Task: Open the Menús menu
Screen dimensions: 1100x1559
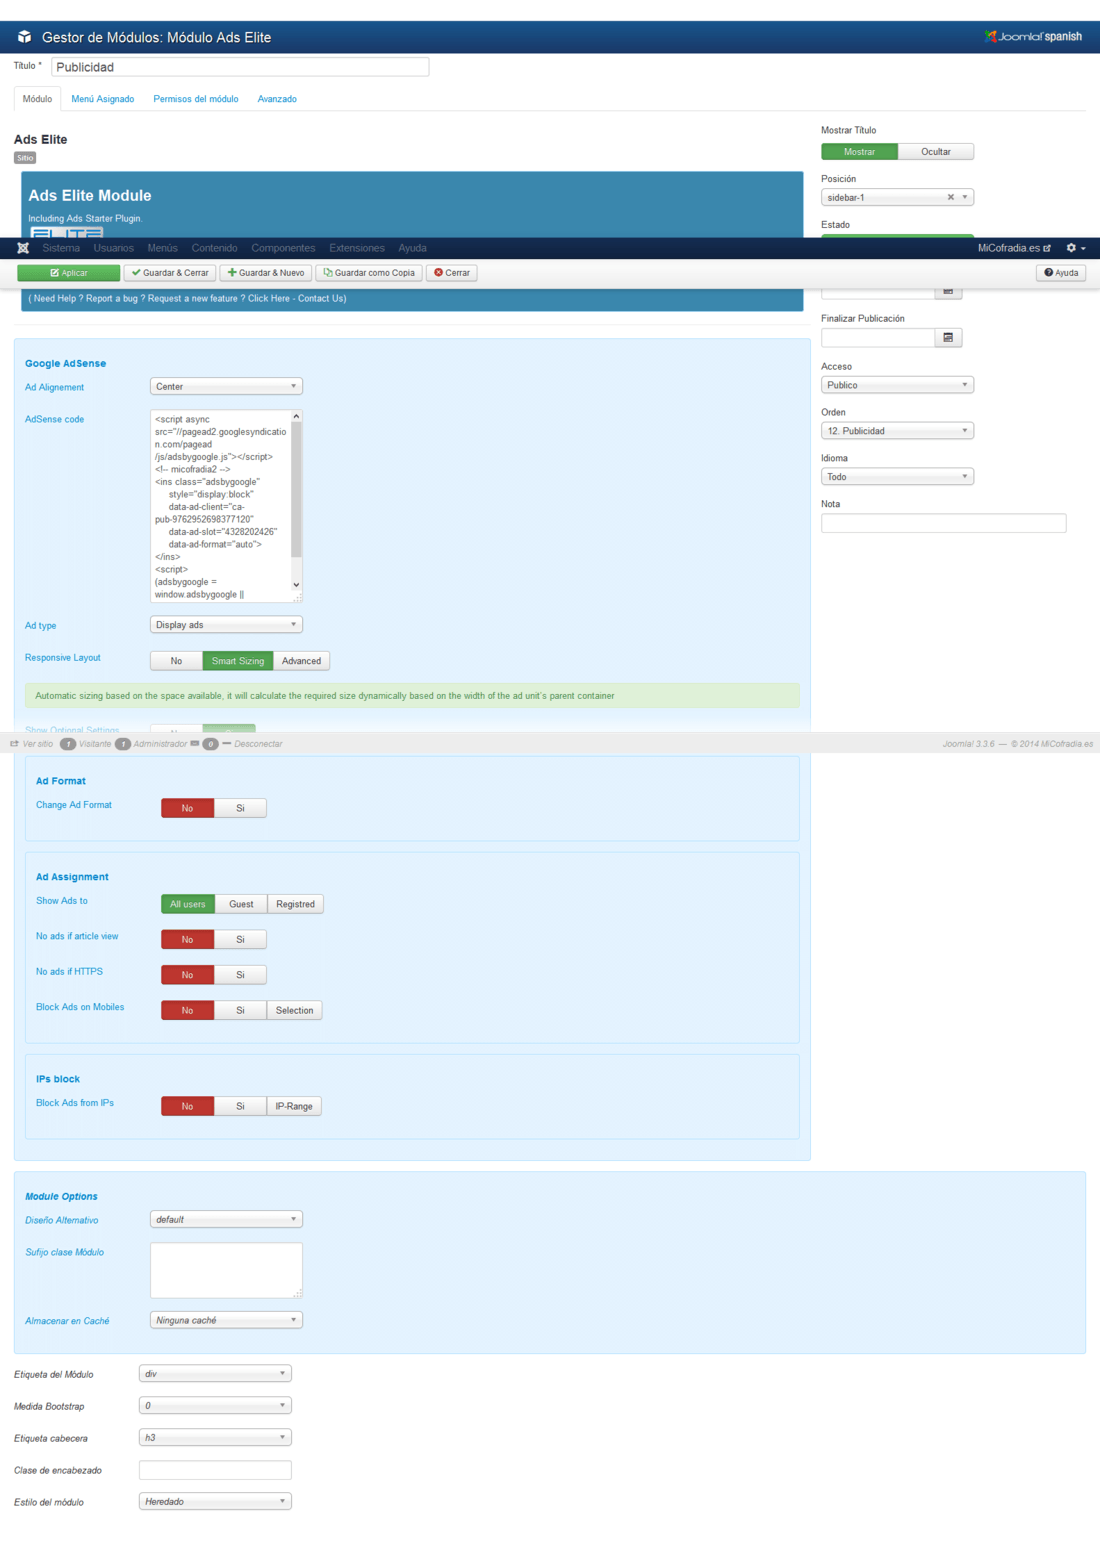Action: [162, 248]
